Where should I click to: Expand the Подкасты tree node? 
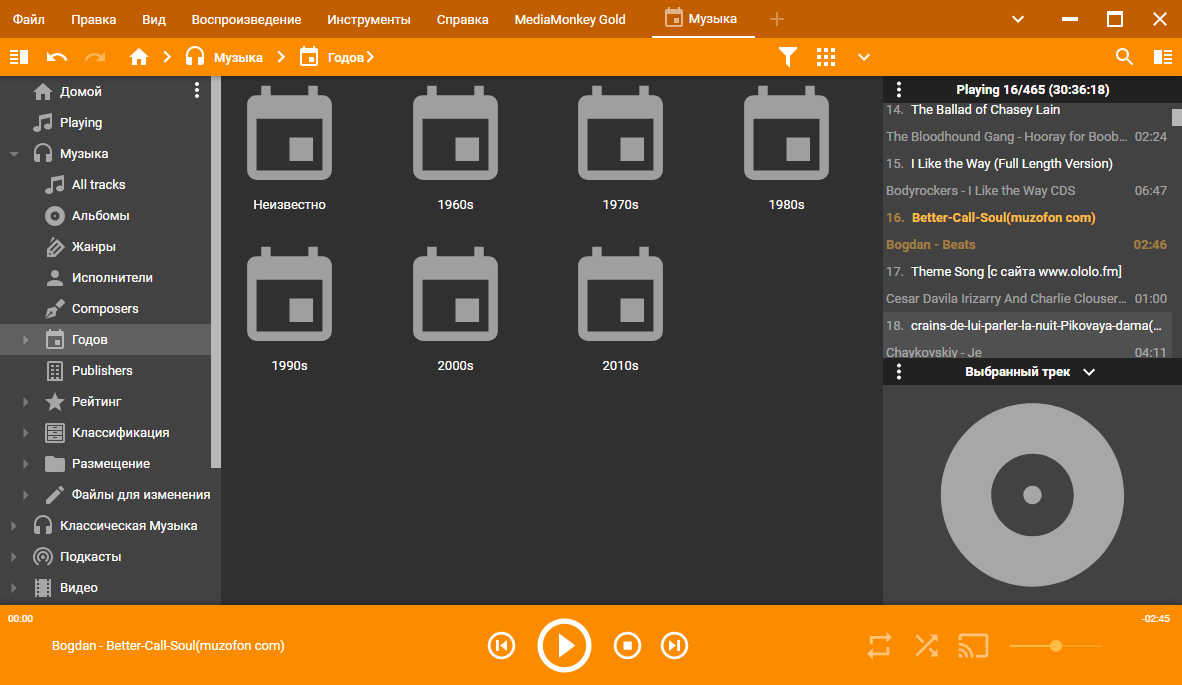point(14,556)
